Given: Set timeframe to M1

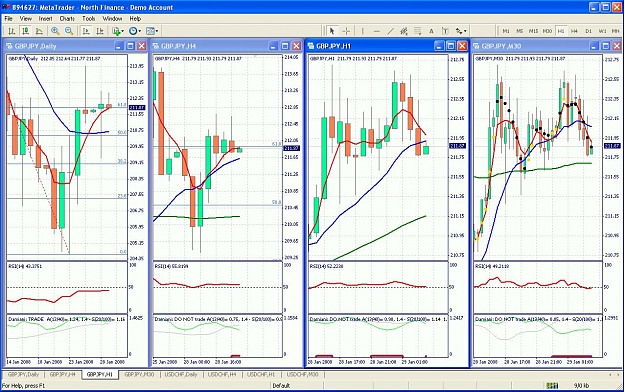Looking at the screenshot, I should [x=506, y=31].
